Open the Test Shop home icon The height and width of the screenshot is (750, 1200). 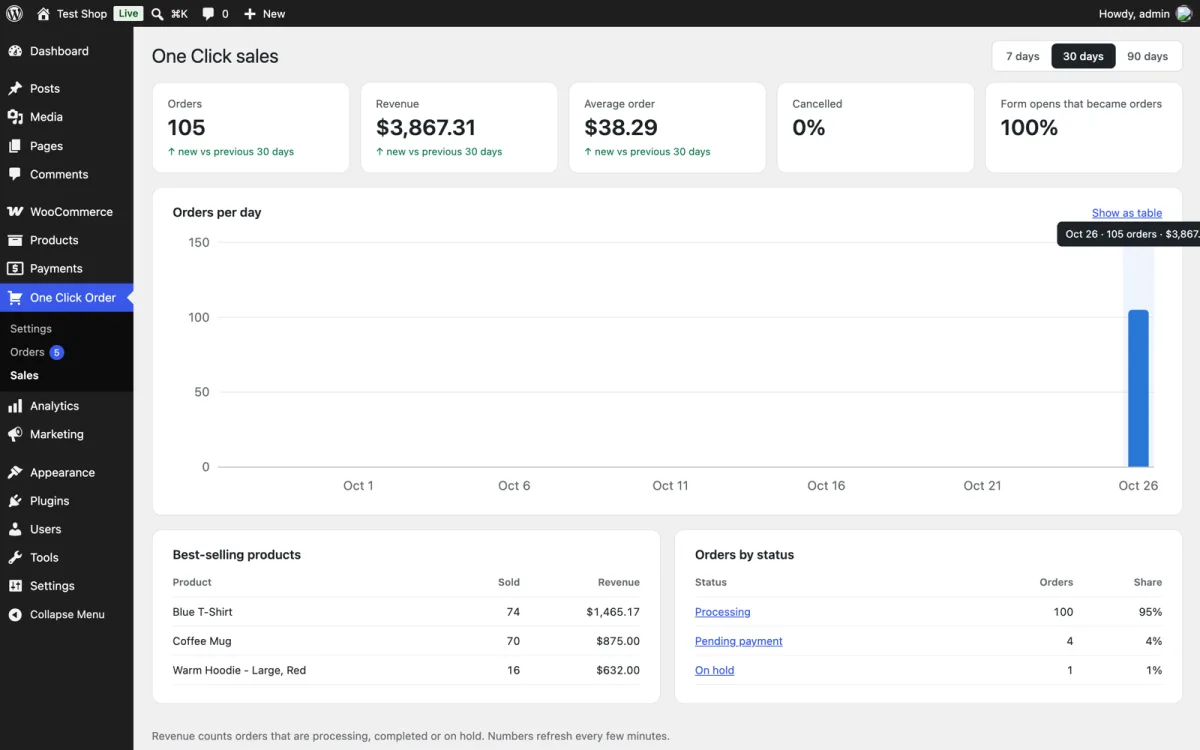(43, 14)
